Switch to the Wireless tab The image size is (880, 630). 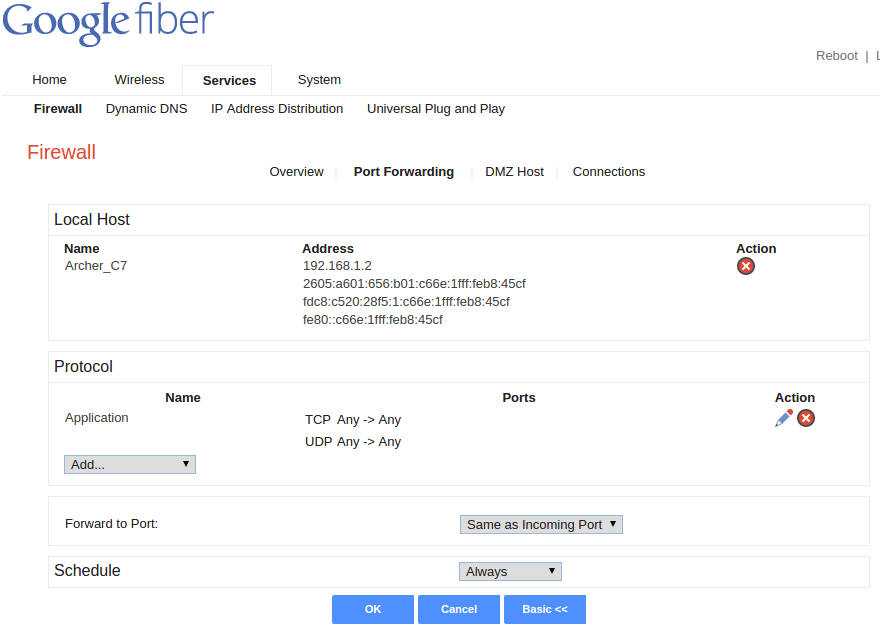point(139,80)
